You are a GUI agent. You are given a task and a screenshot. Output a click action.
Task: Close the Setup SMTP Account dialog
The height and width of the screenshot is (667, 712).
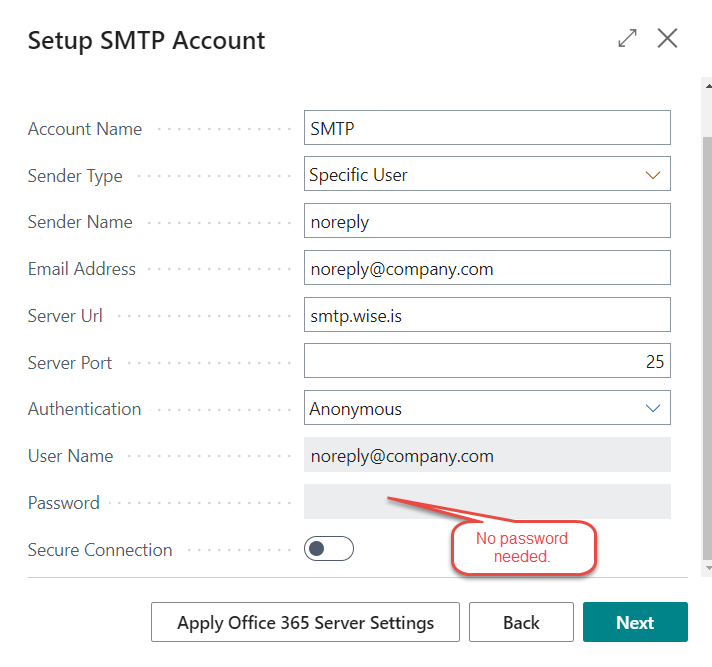(667, 38)
